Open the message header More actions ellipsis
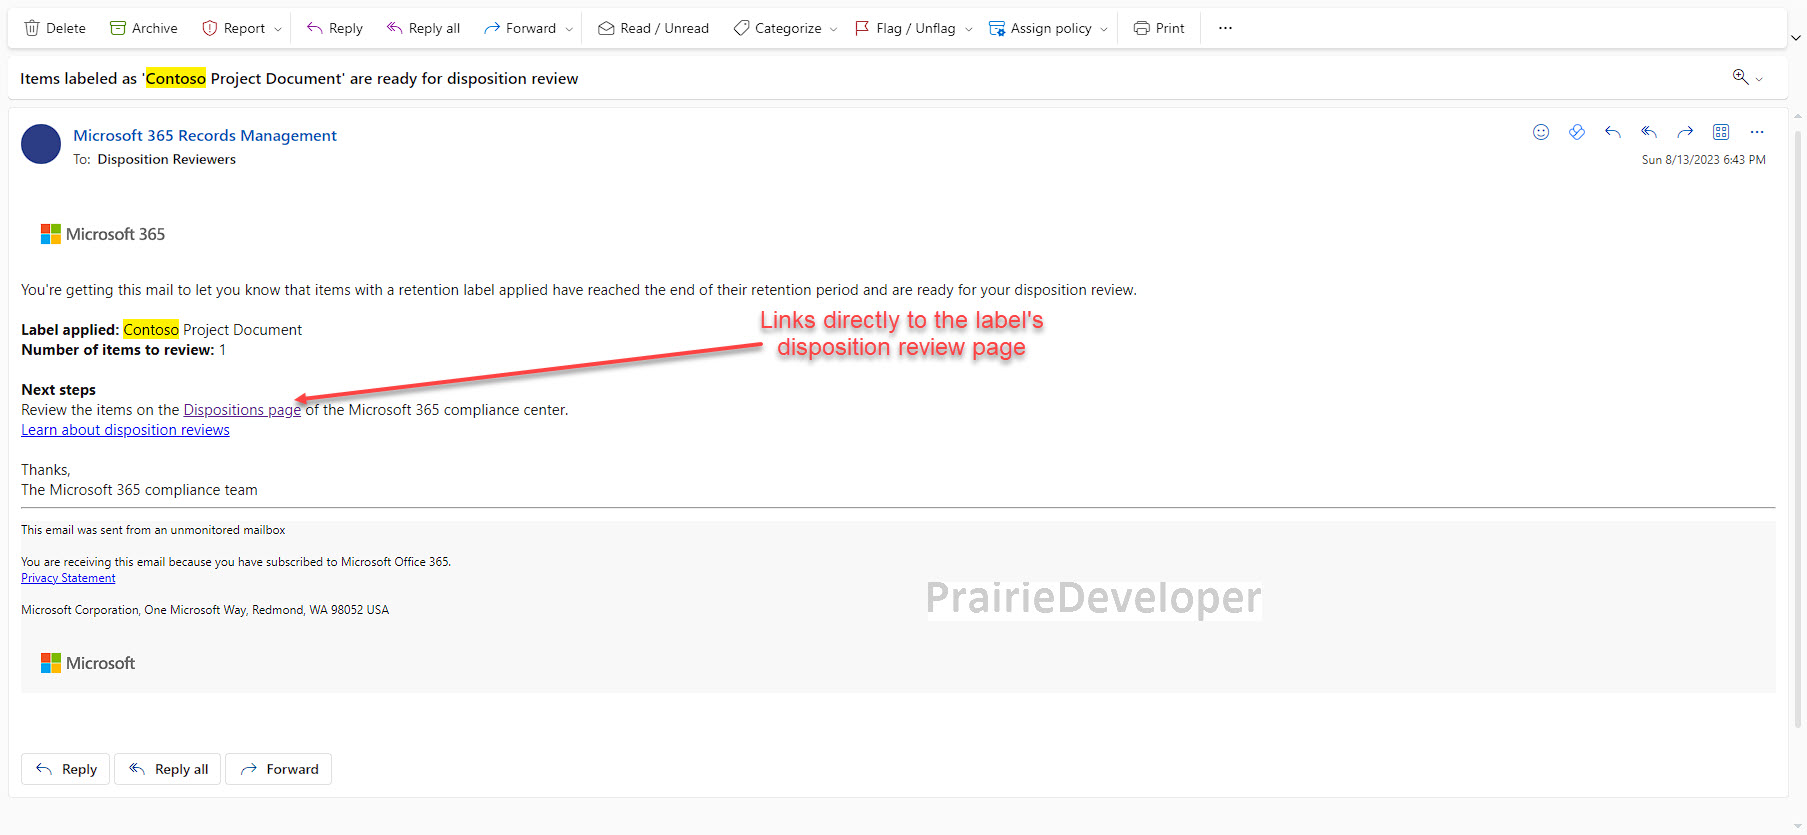Screen dimensions: 1807x835 click(1757, 132)
